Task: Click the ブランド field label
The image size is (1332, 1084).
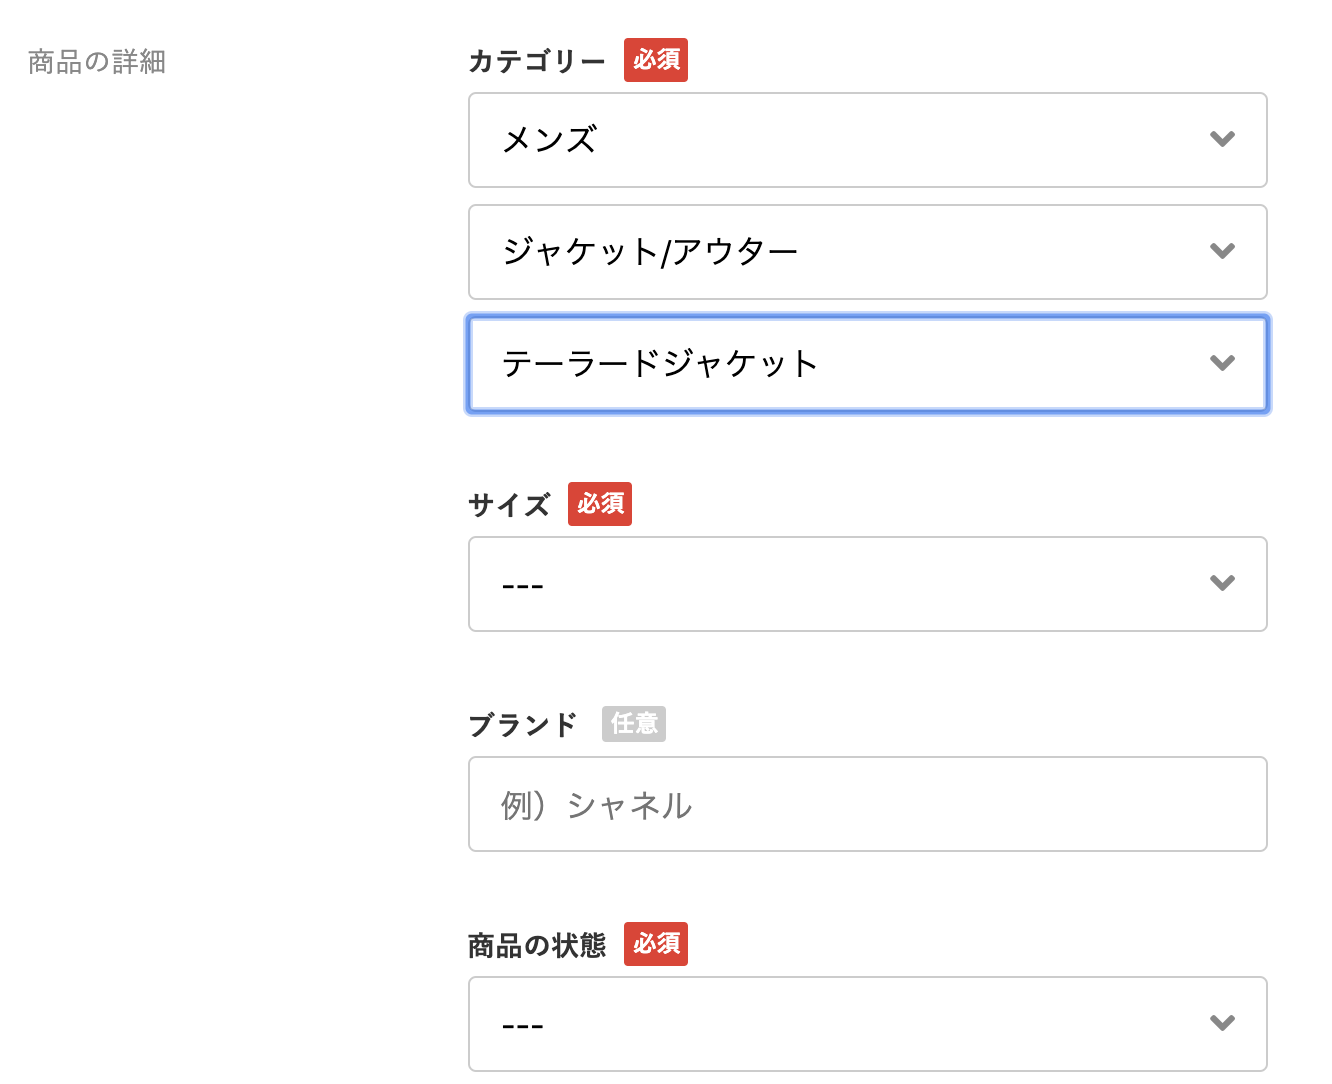Action: [x=523, y=724]
